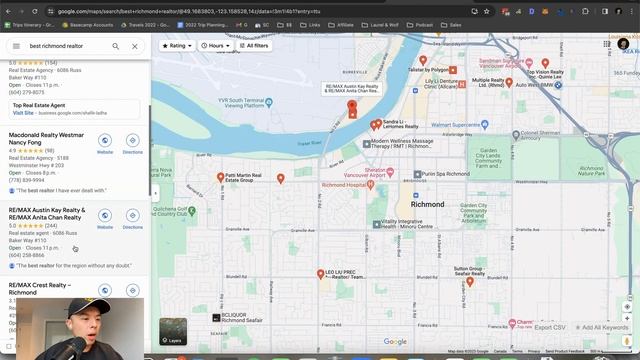Go back in the browser
Viewport: 640px width, 360px height.
(x=8, y=11)
